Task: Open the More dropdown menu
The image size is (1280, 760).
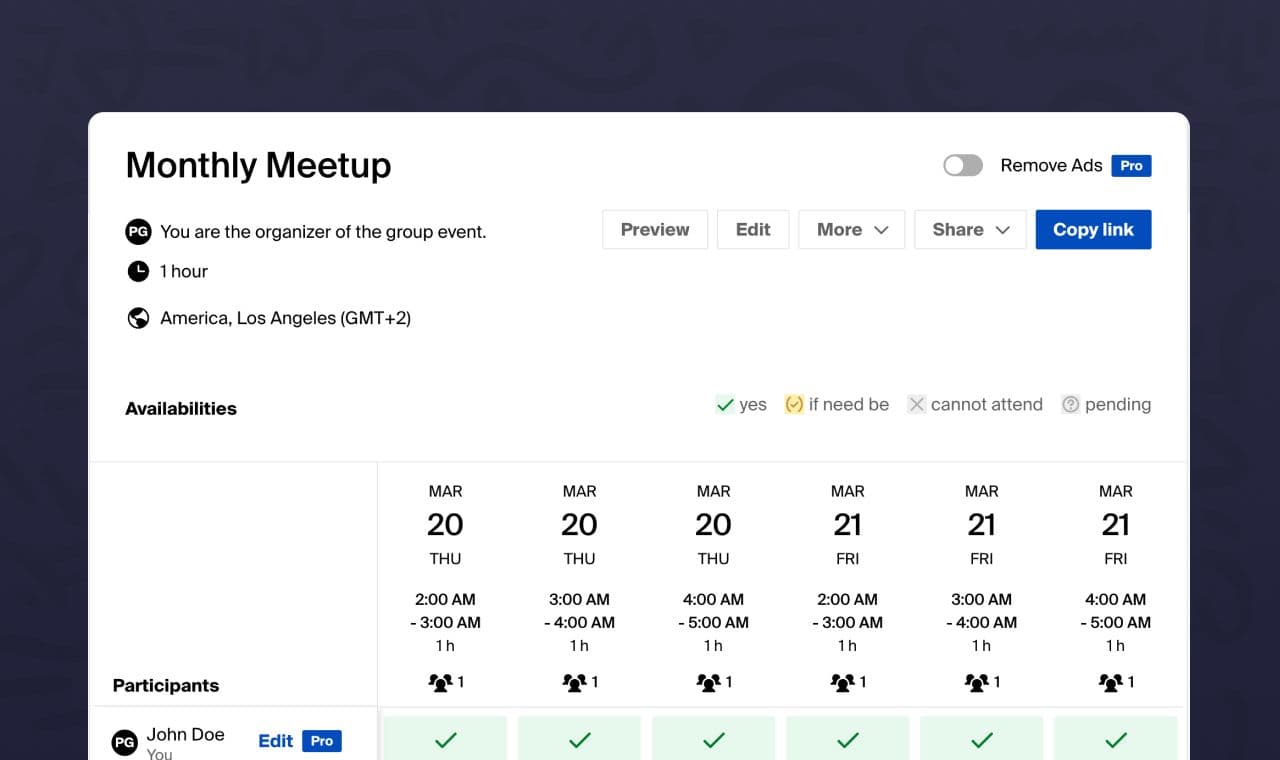Action: [x=851, y=230]
